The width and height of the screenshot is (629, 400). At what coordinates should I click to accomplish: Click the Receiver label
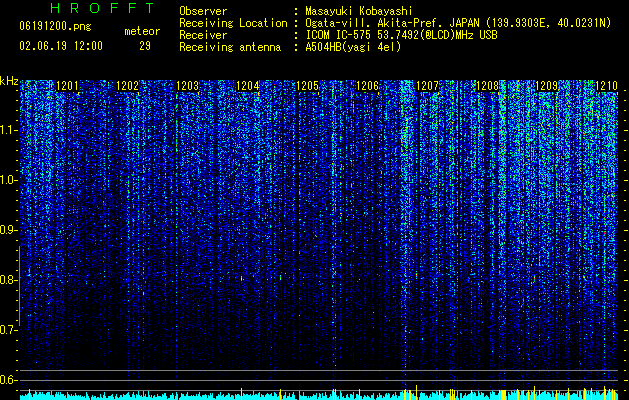[x=203, y=35]
